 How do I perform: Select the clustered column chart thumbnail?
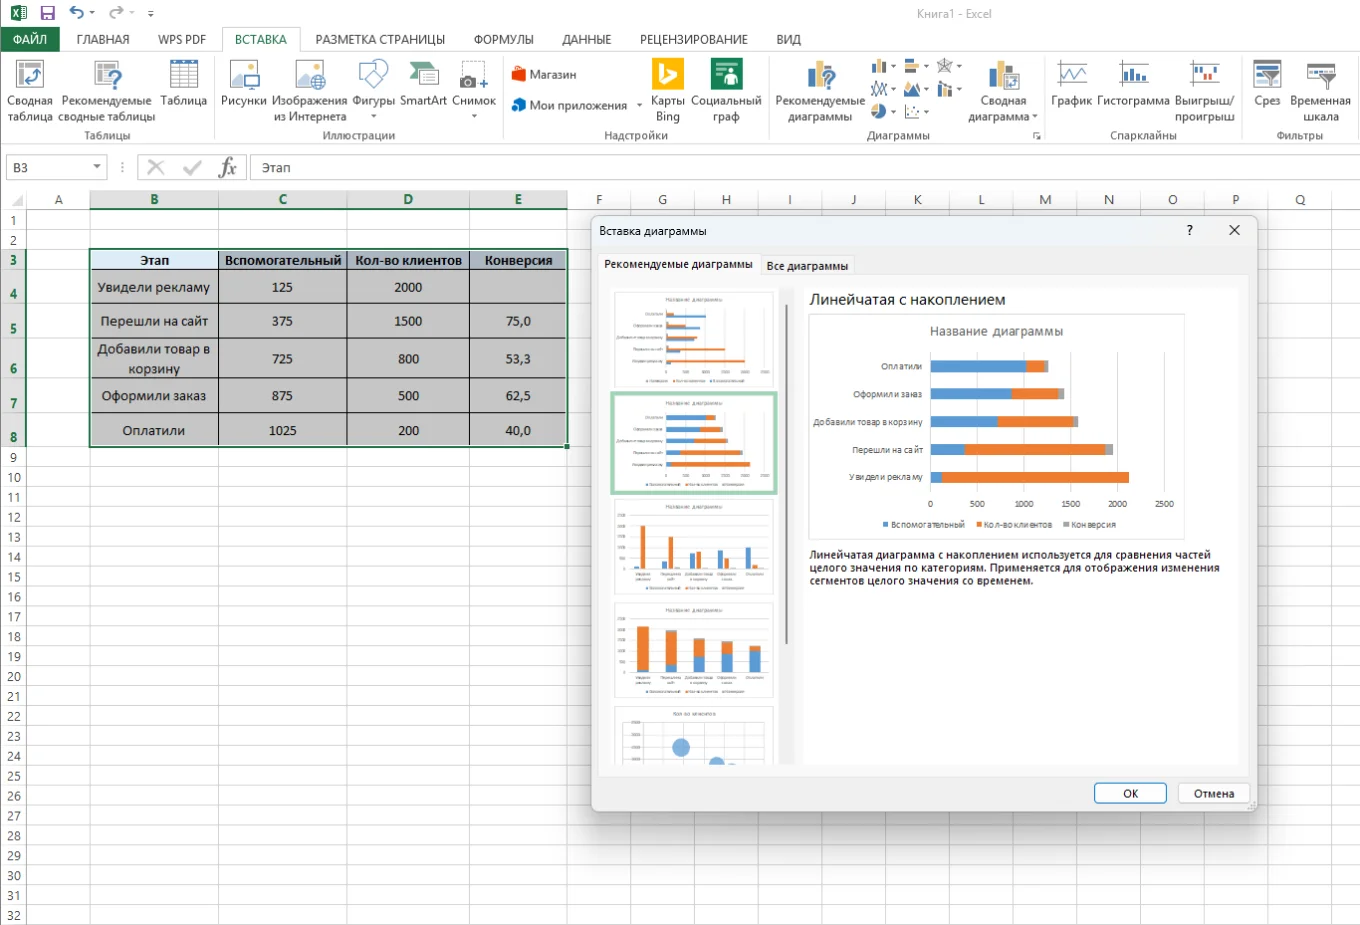coord(693,546)
